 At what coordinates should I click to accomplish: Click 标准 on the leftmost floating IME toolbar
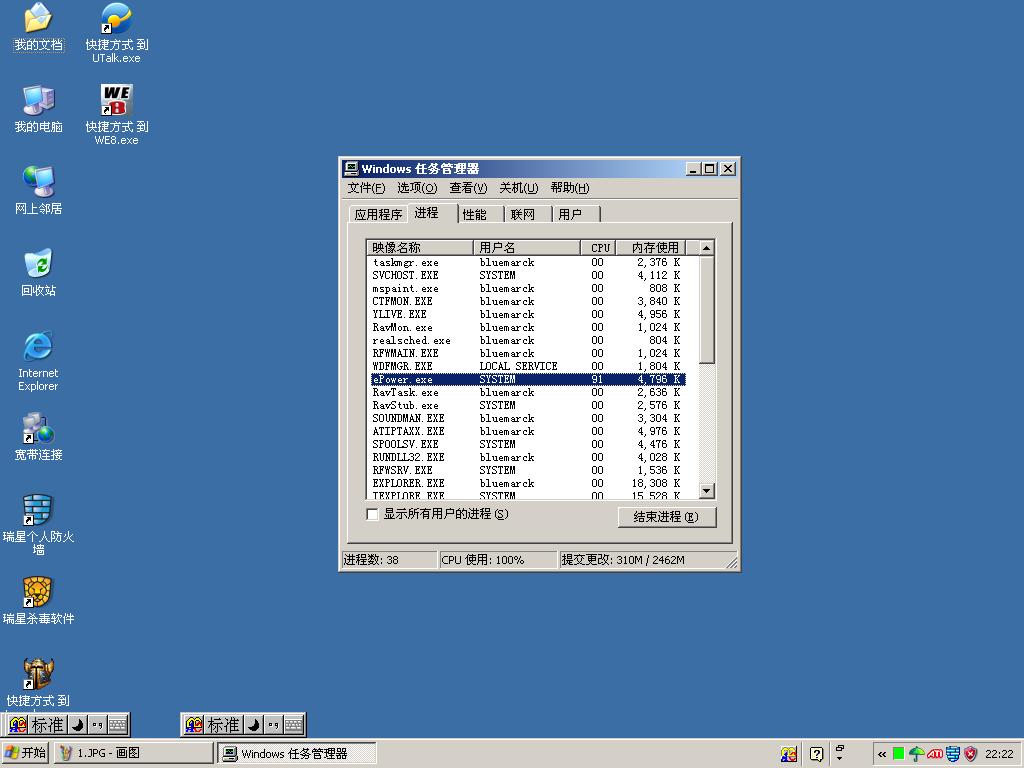(48, 725)
